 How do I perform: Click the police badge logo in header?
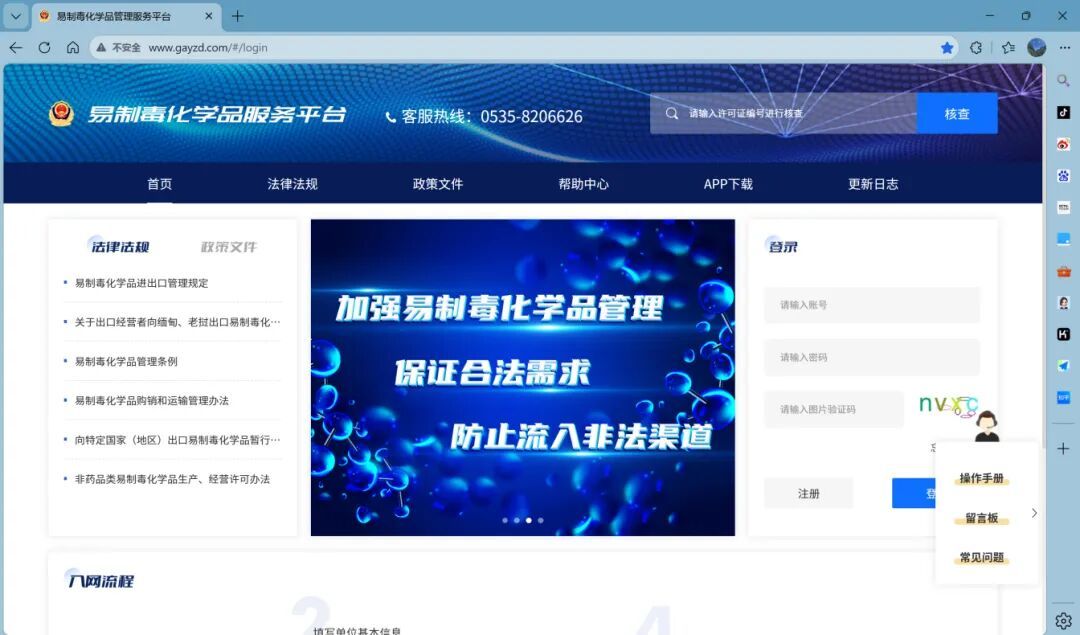click(x=62, y=114)
